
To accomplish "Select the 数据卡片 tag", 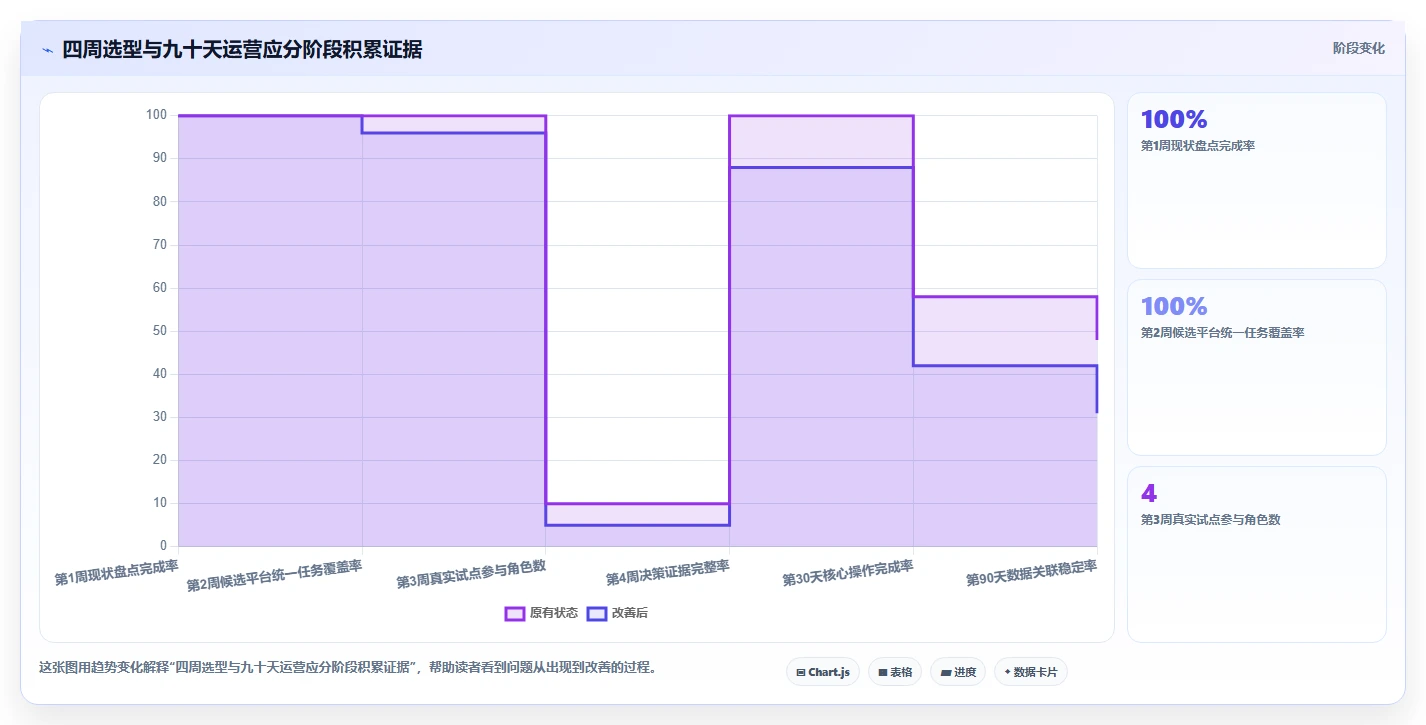I will pyautogui.click(x=1031, y=672).
